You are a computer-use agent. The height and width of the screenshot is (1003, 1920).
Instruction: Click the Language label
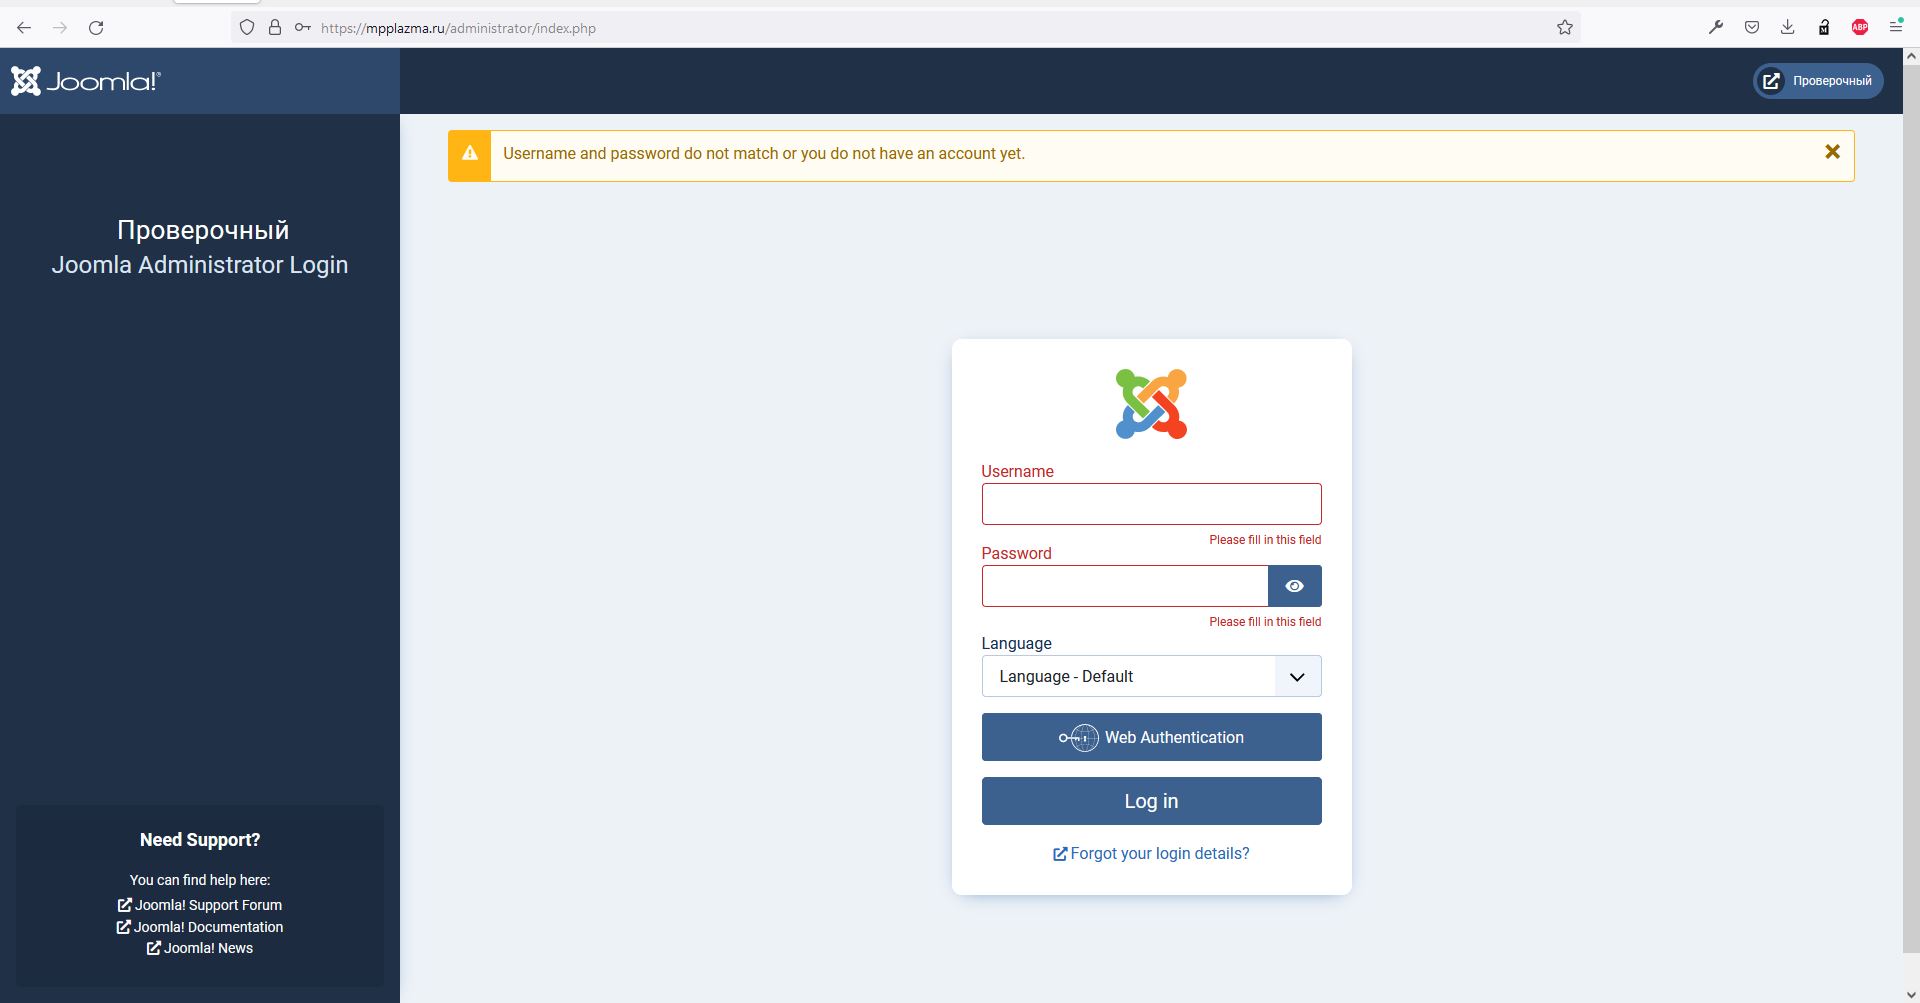tap(1016, 643)
